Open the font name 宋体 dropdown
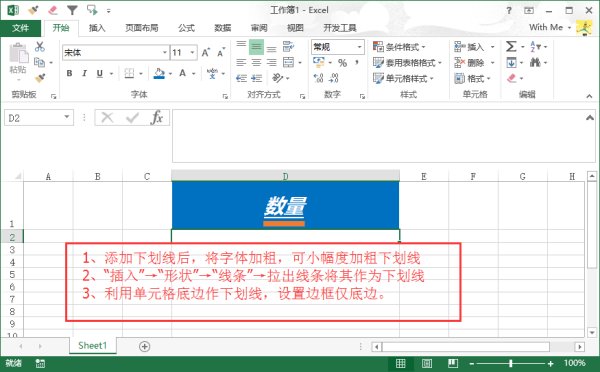The width and height of the screenshot is (600, 372). tap(165, 52)
